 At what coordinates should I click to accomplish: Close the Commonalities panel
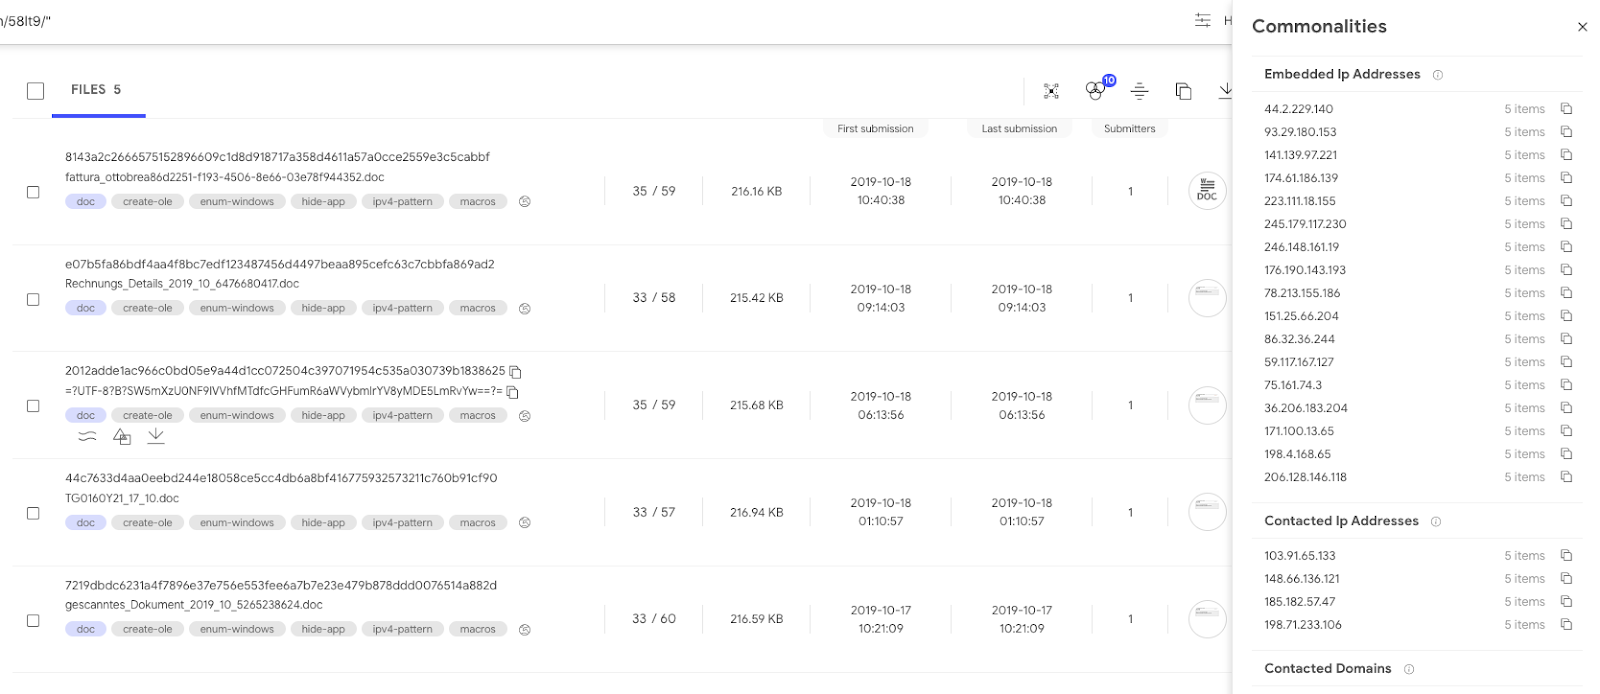pyautogui.click(x=1582, y=27)
